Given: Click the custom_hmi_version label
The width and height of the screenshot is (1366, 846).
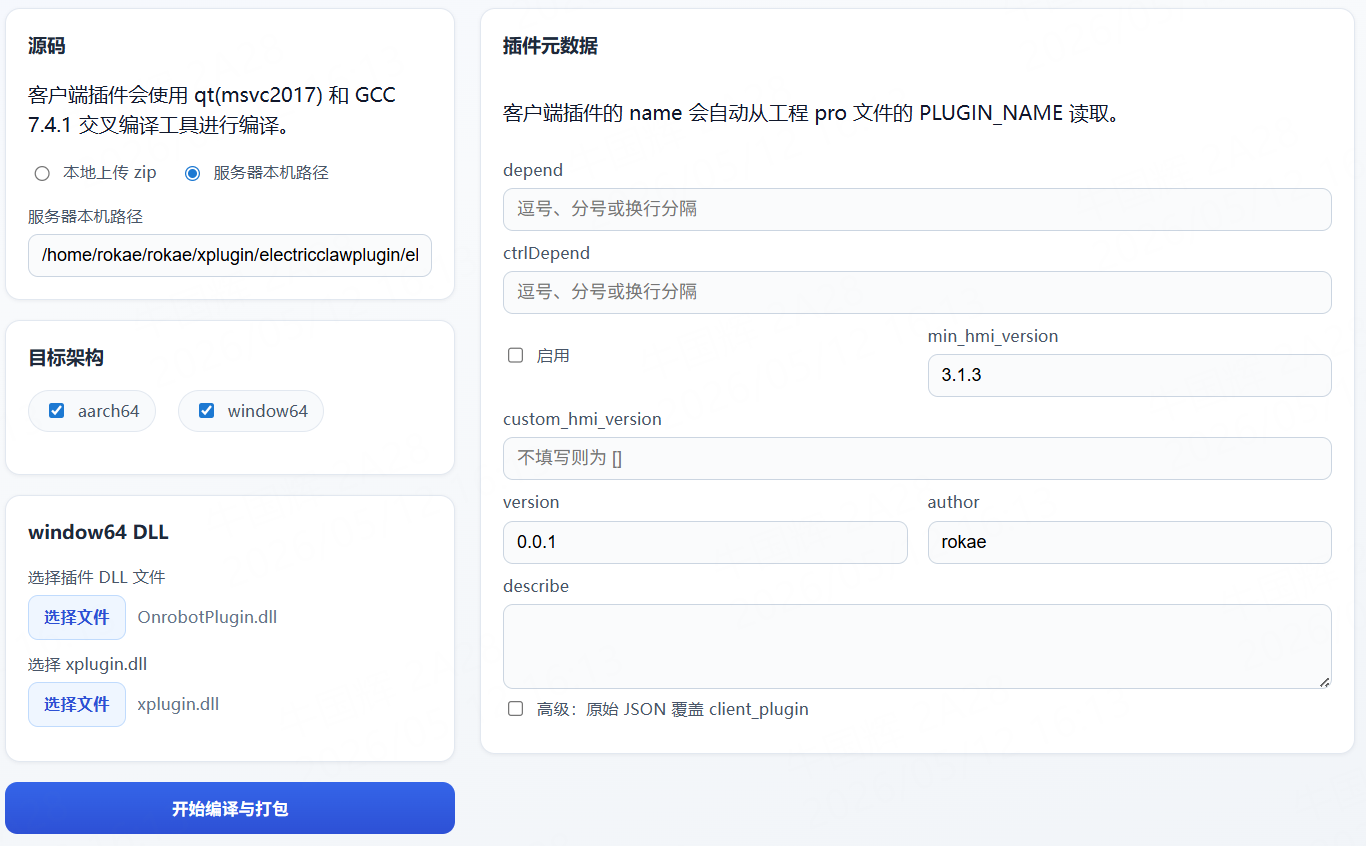Looking at the screenshot, I should point(582,419).
